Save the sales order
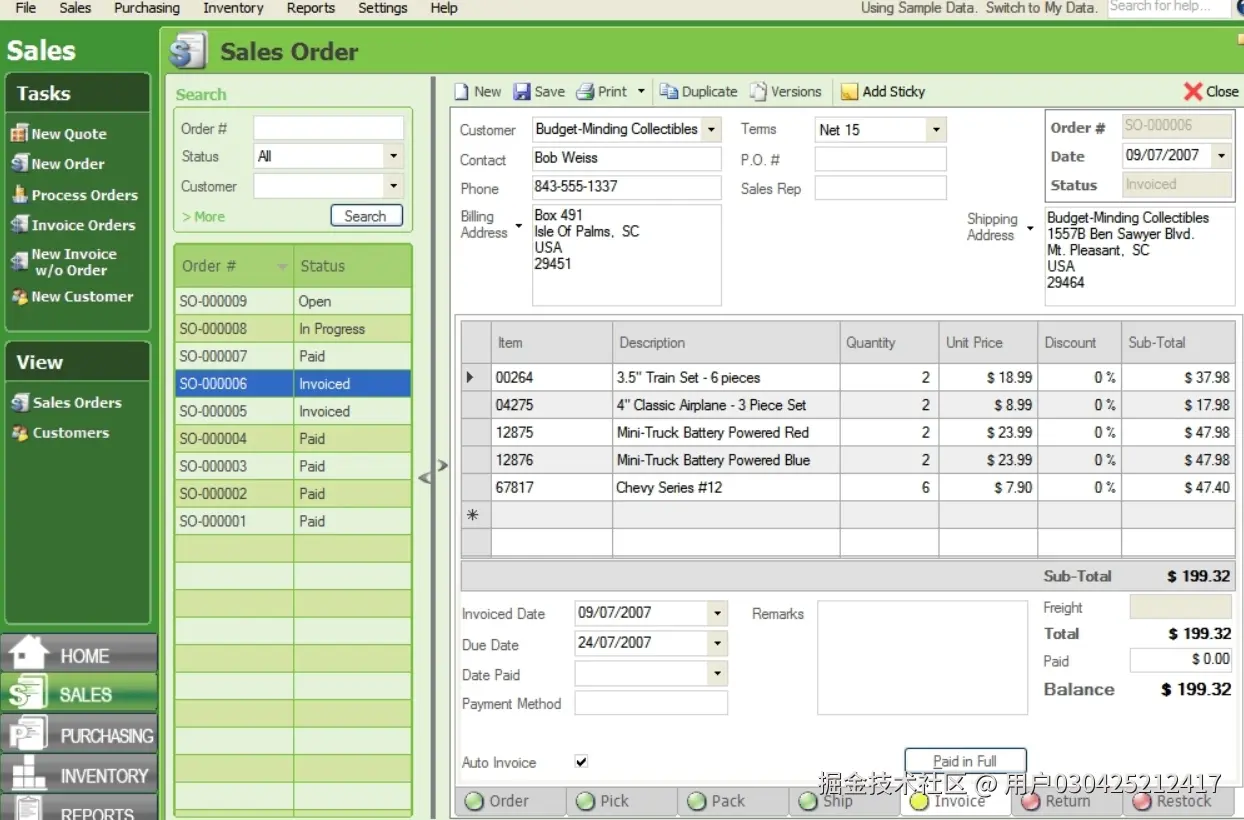1244x820 pixels. tap(539, 91)
